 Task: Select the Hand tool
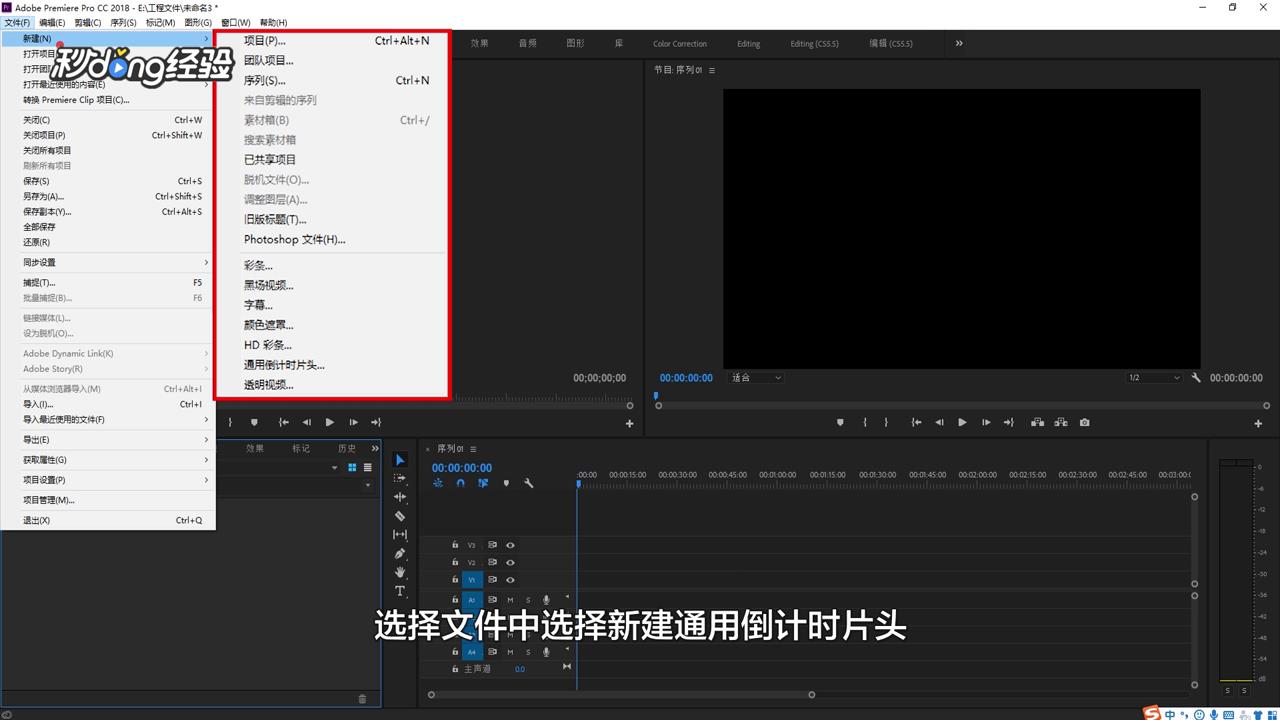[400, 572]
